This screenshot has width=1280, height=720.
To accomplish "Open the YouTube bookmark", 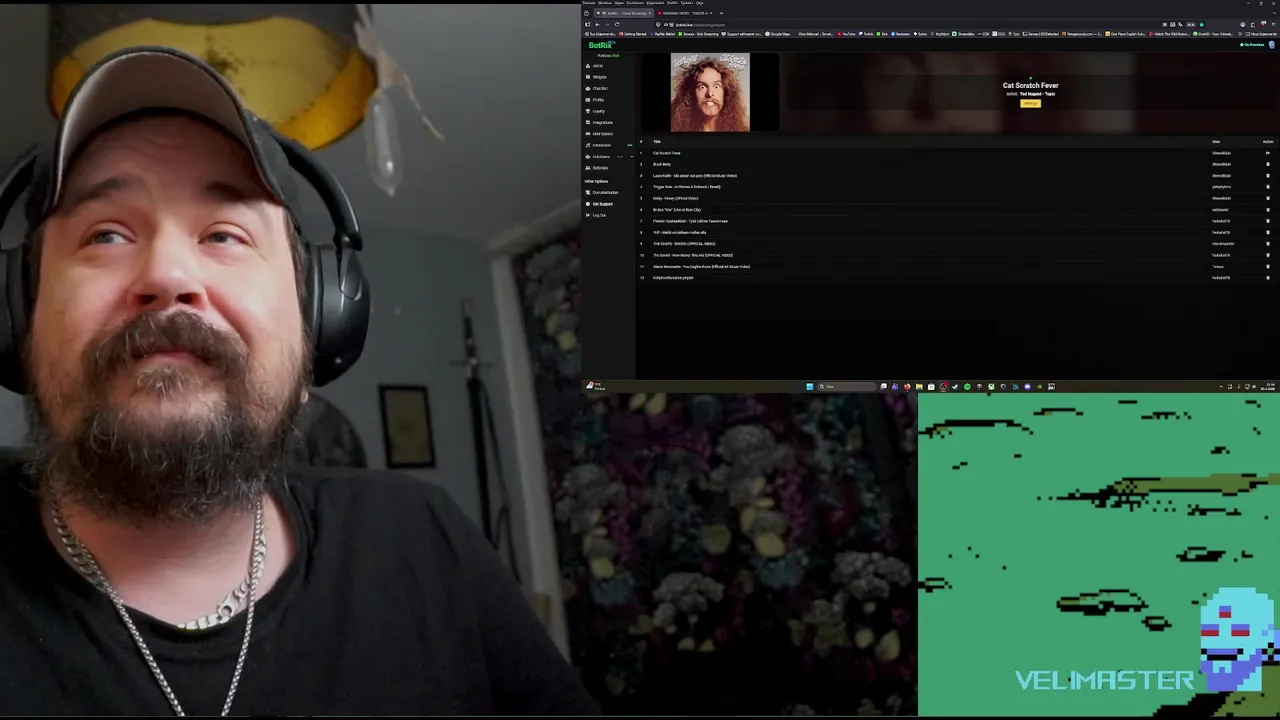I will click(x=847, y=34).
